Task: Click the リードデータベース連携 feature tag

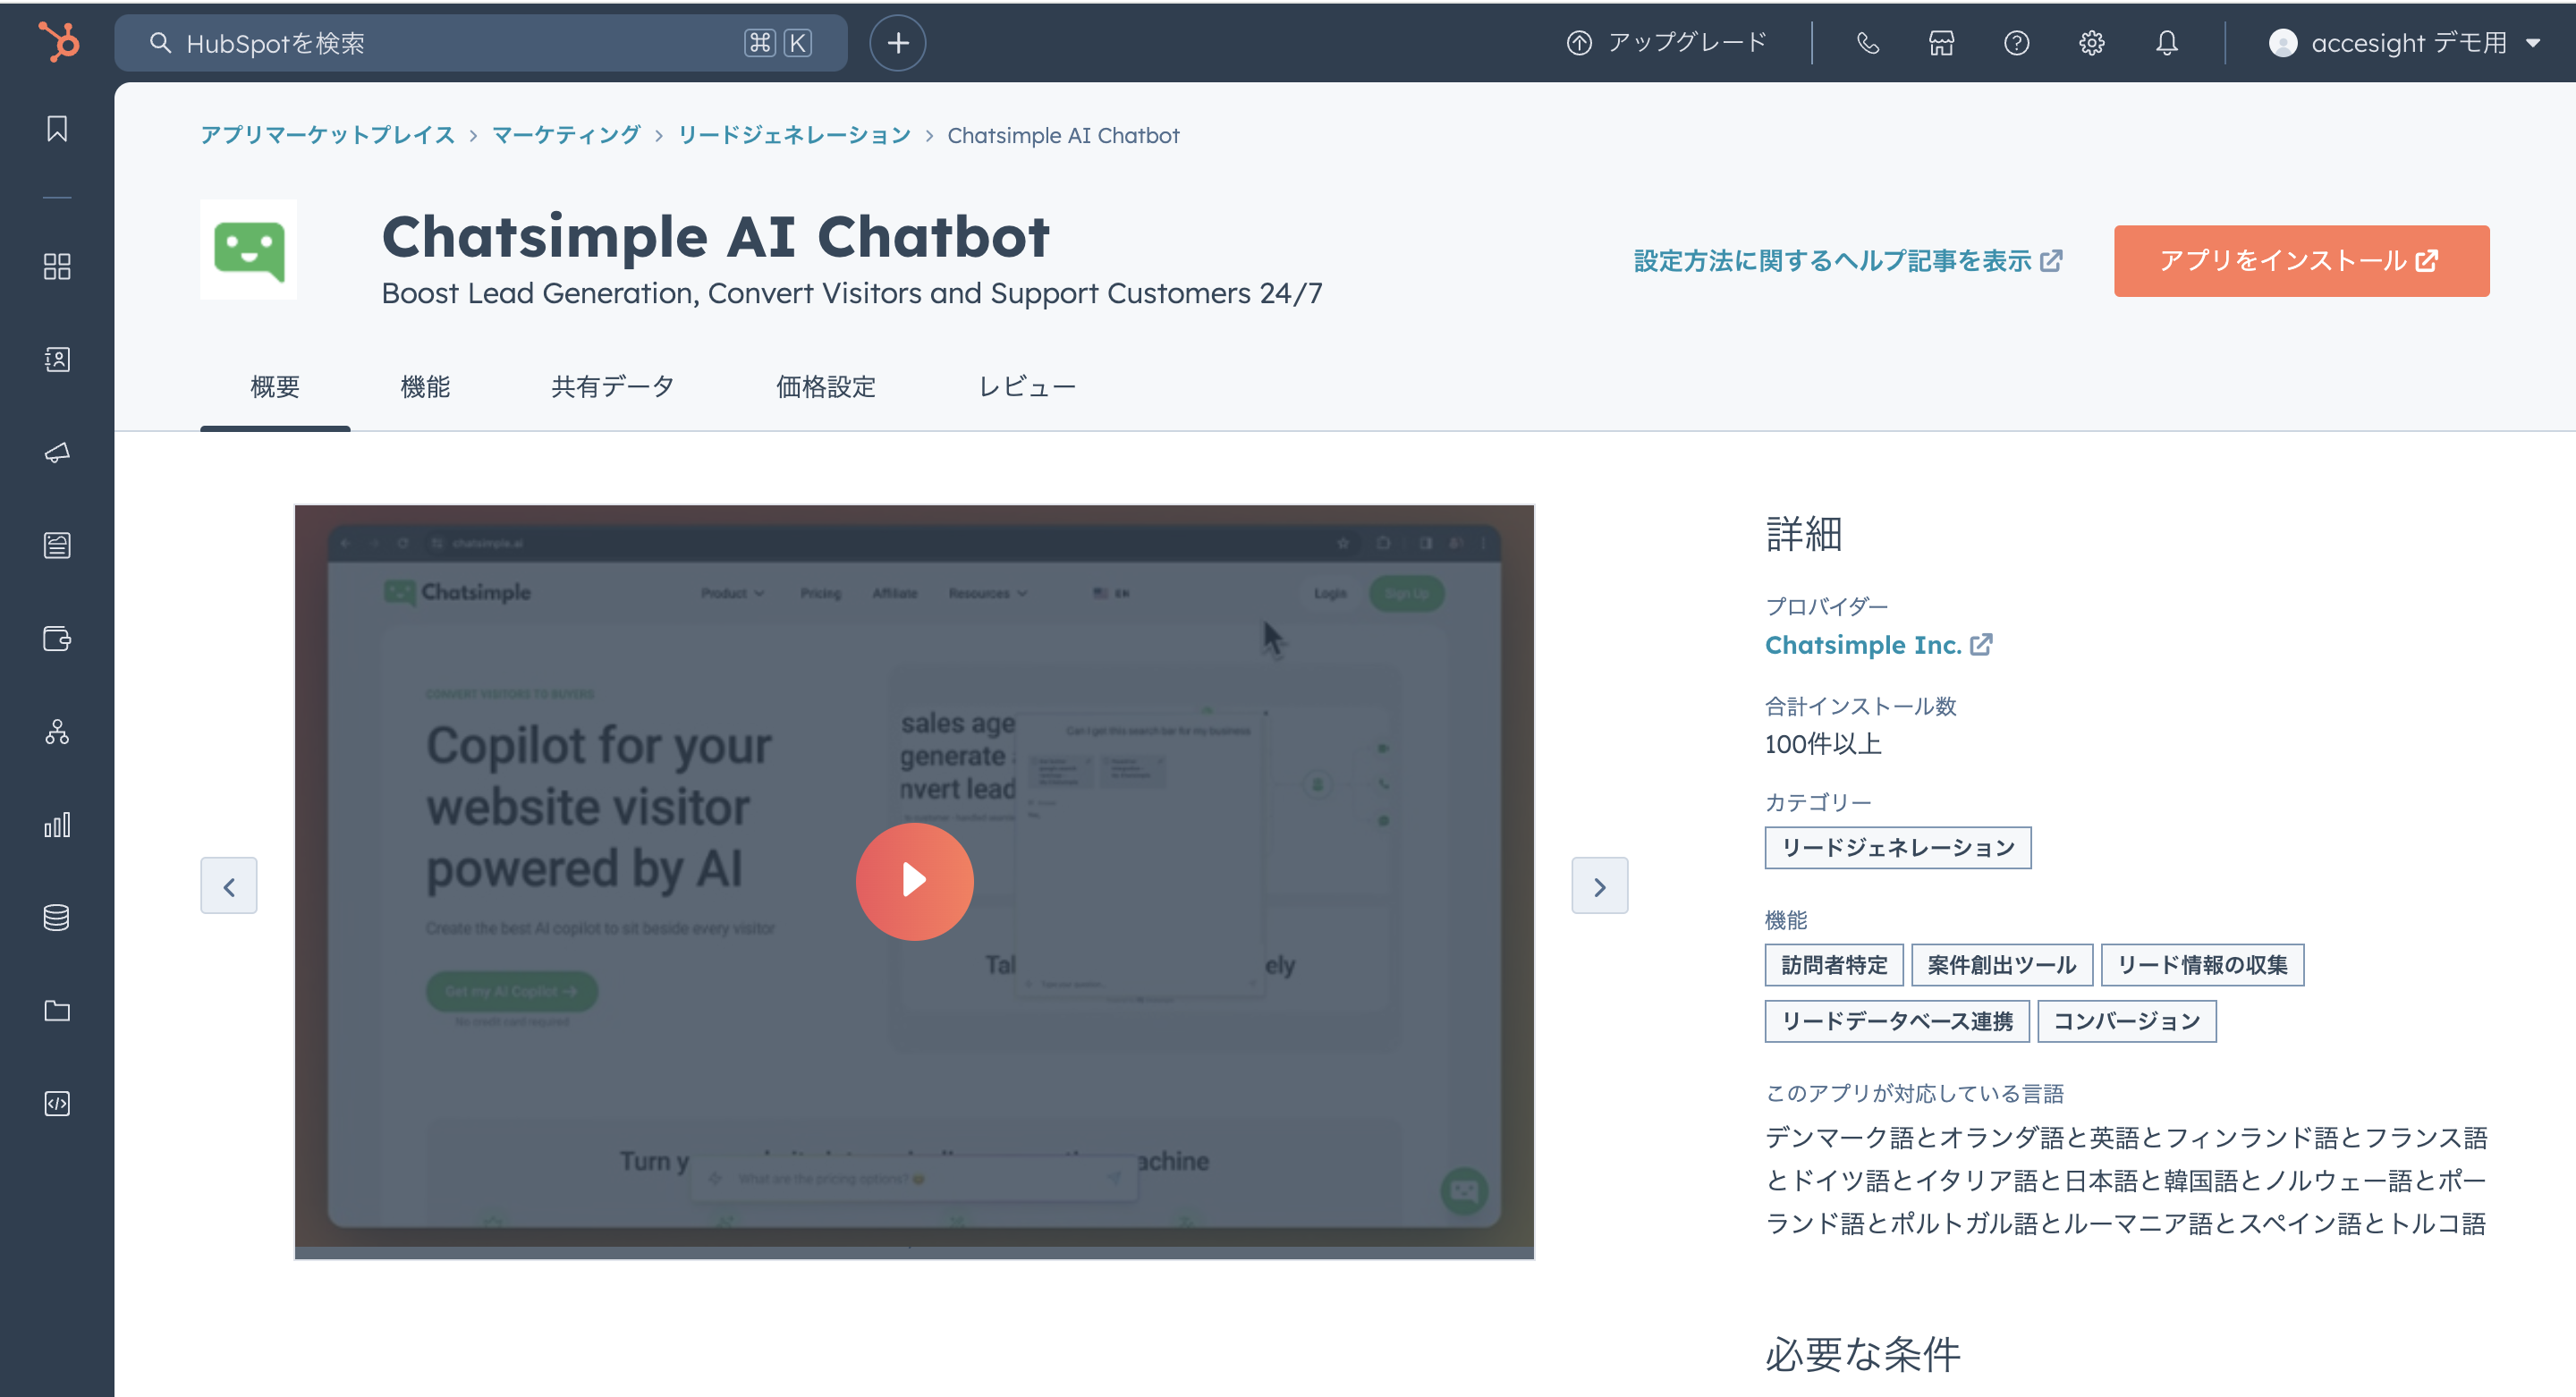Action: [x=1897, y=1021]
